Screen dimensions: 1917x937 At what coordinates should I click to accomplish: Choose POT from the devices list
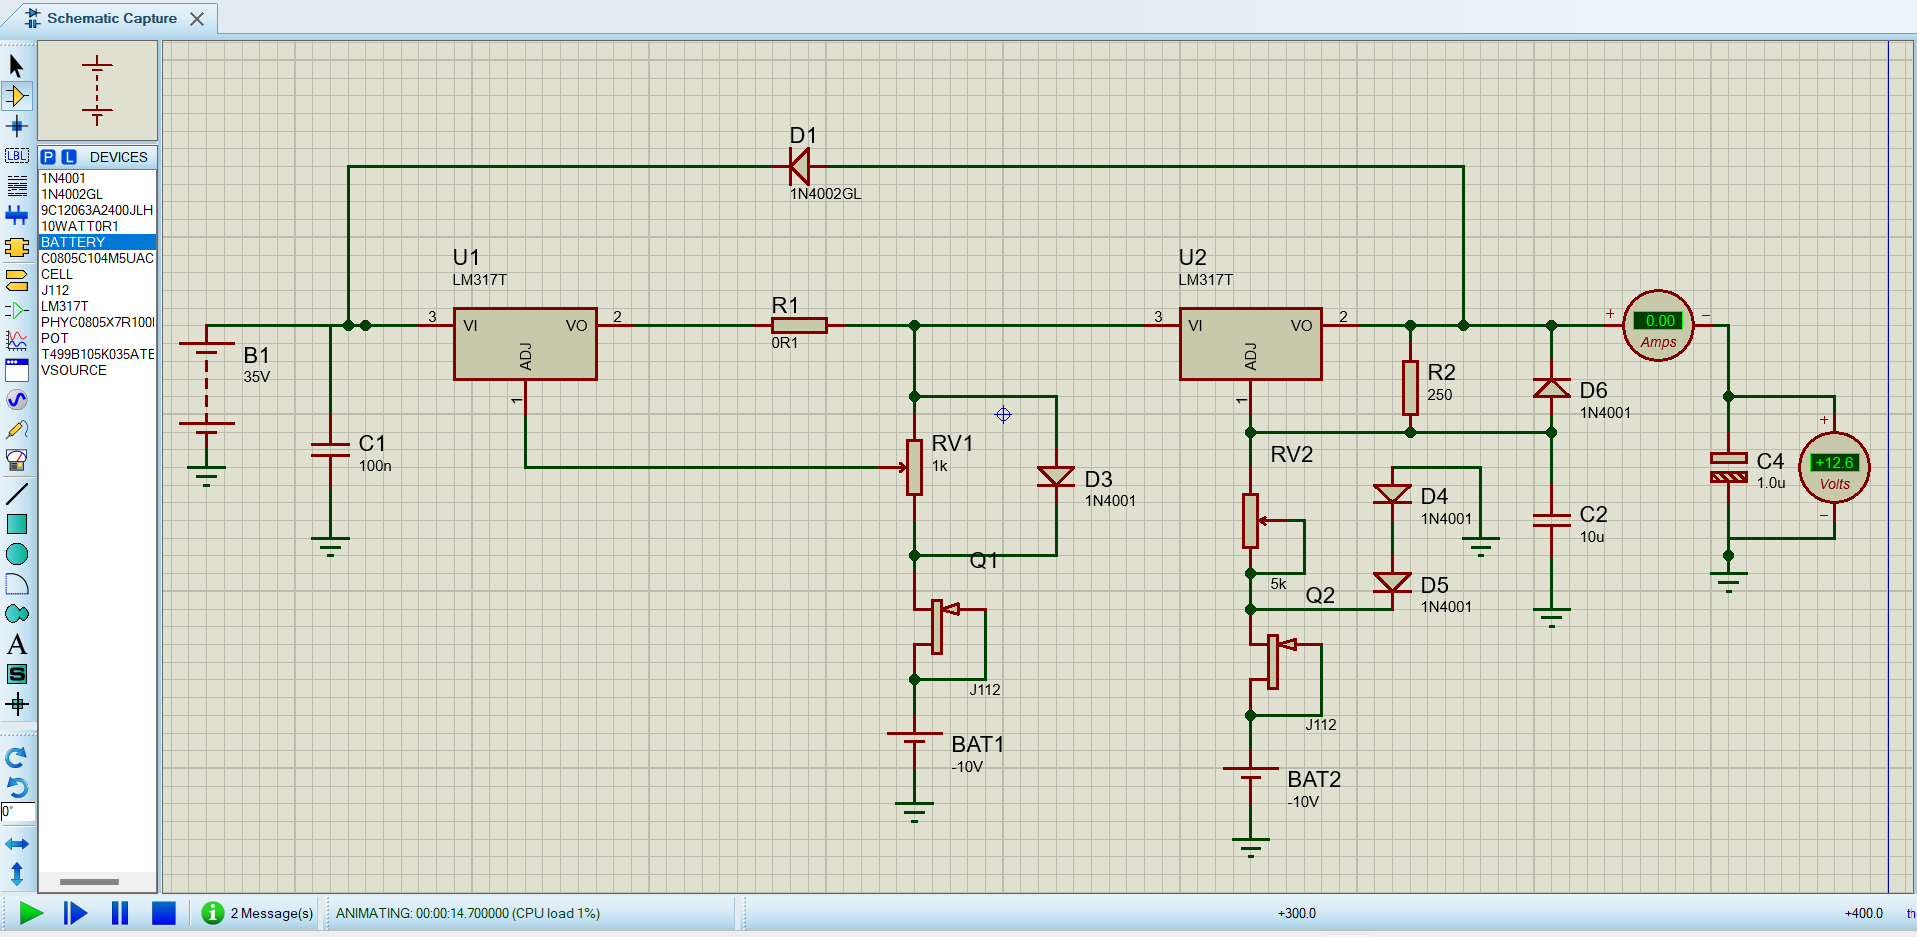point(54,338)
